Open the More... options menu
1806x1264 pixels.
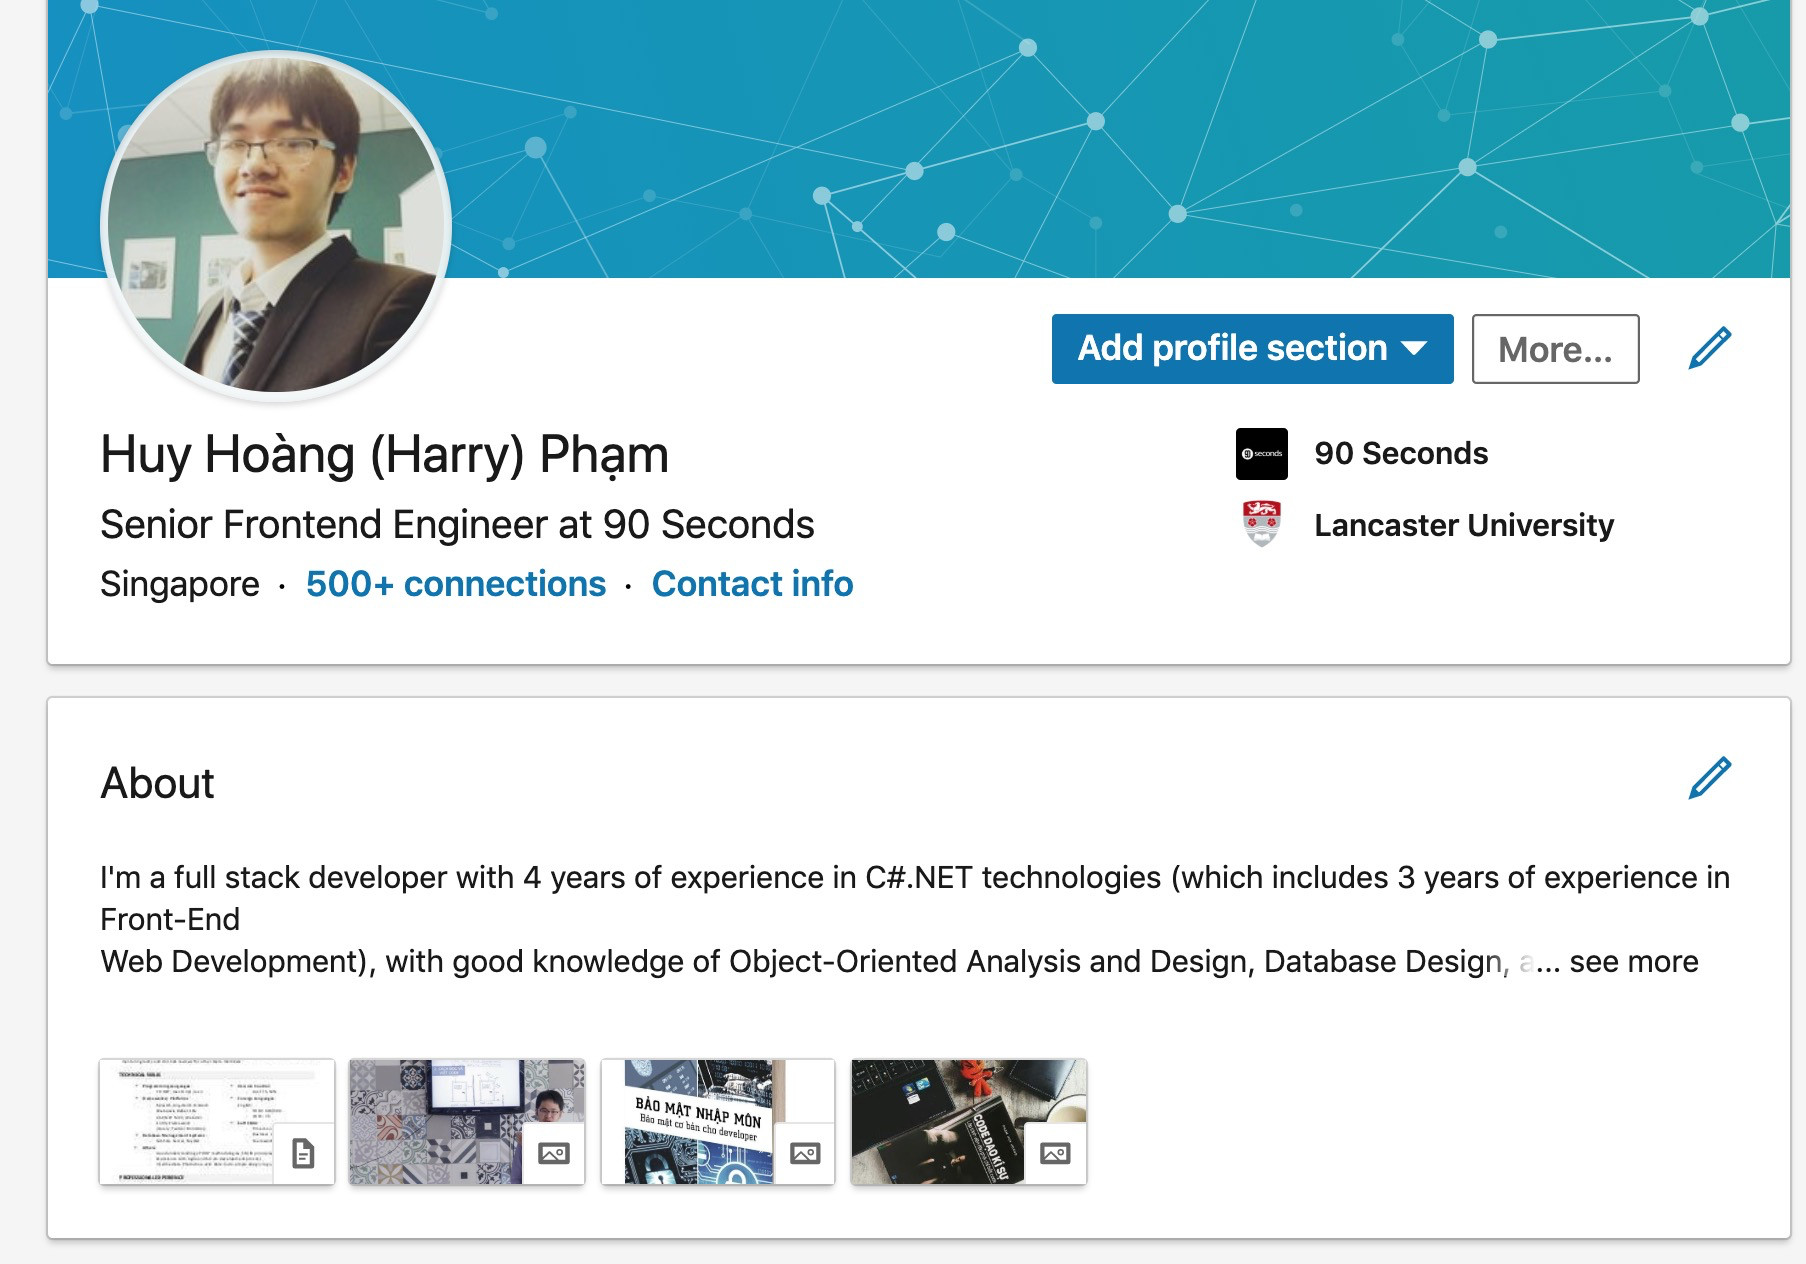(1555, 349)
